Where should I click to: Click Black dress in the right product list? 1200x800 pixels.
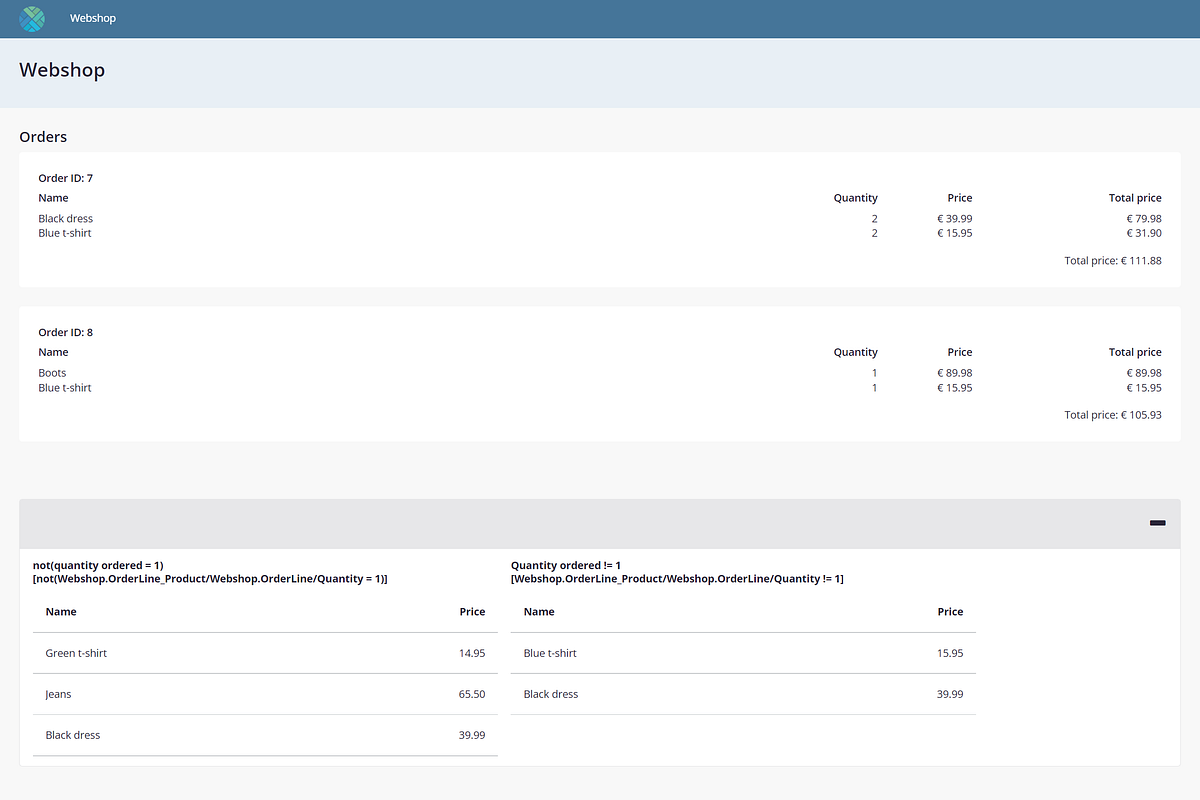pyautogui.click(x=550, y=693)
